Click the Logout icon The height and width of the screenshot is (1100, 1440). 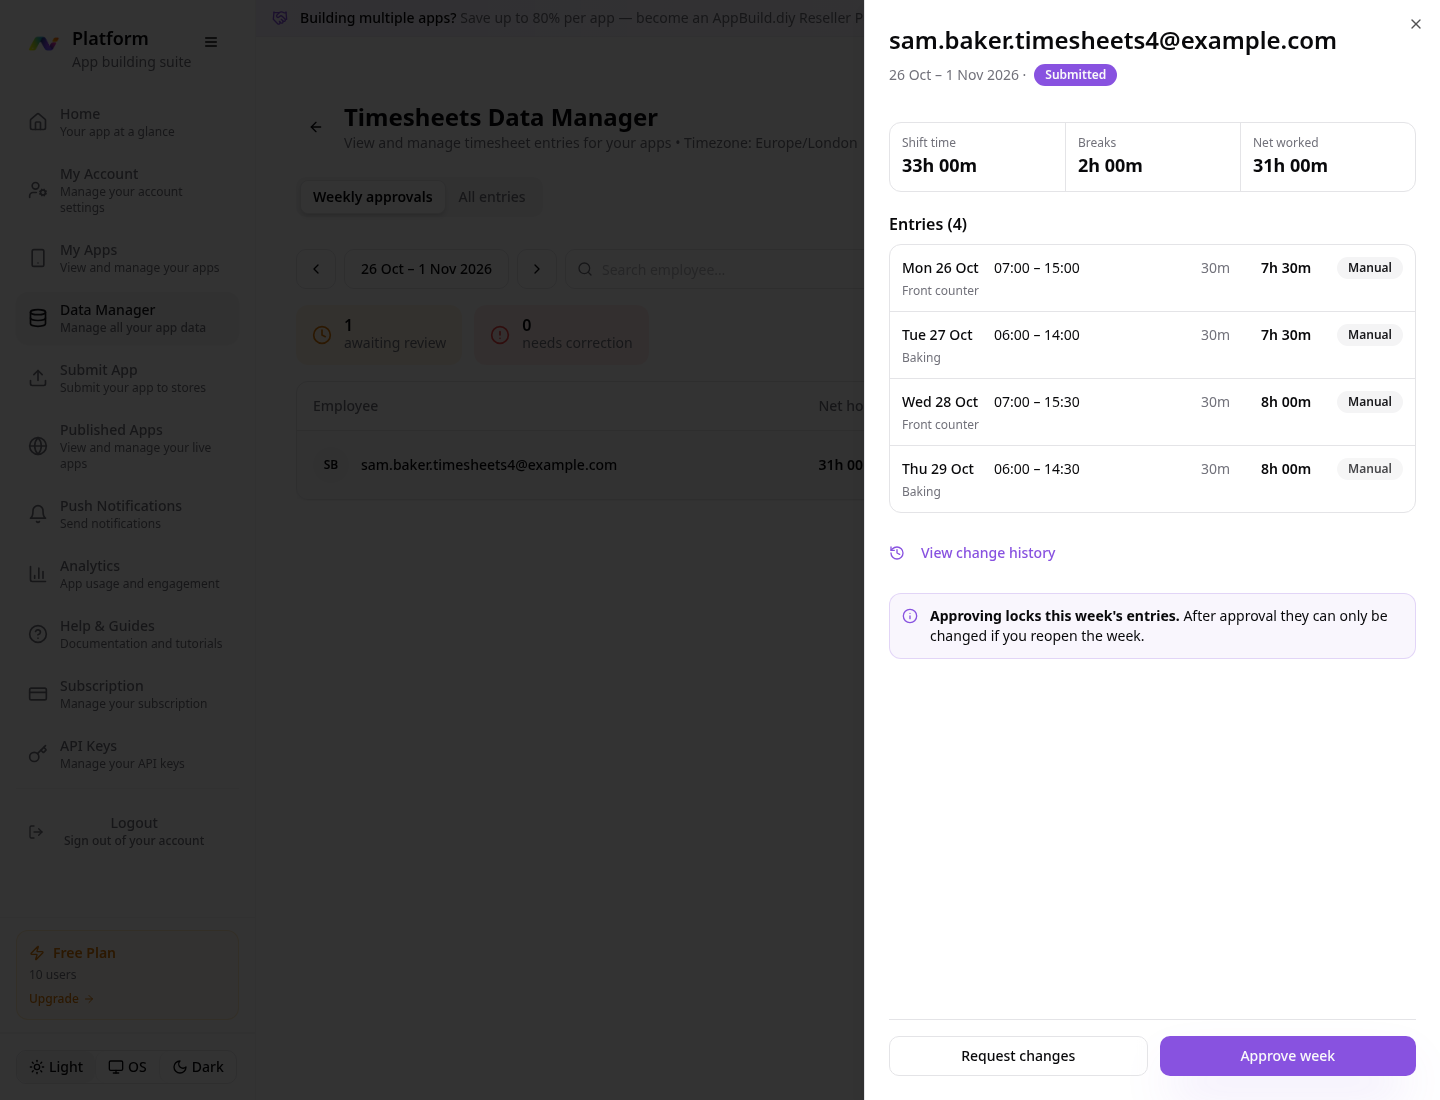click(x=36, y=832)
